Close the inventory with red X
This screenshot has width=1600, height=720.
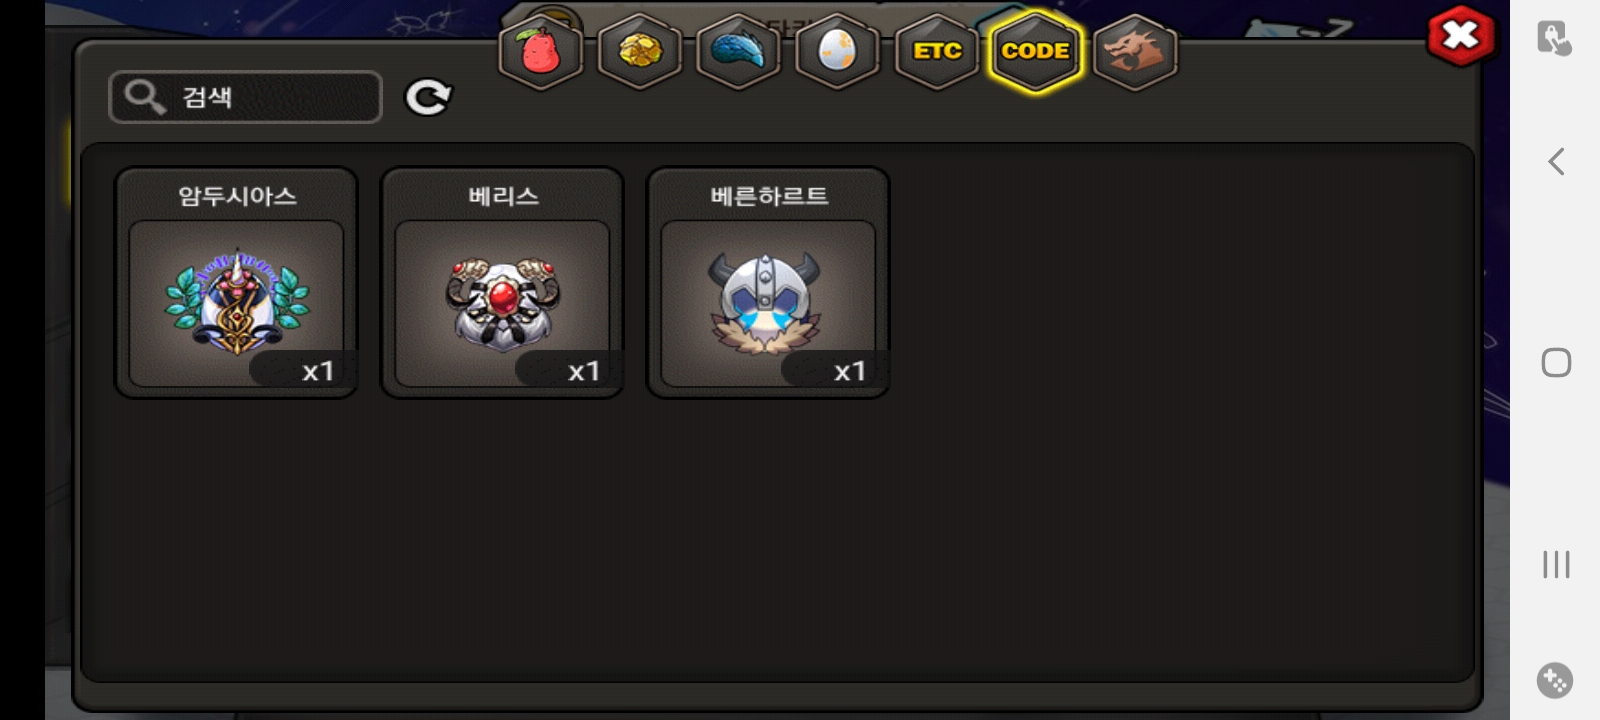point(1461,36)
